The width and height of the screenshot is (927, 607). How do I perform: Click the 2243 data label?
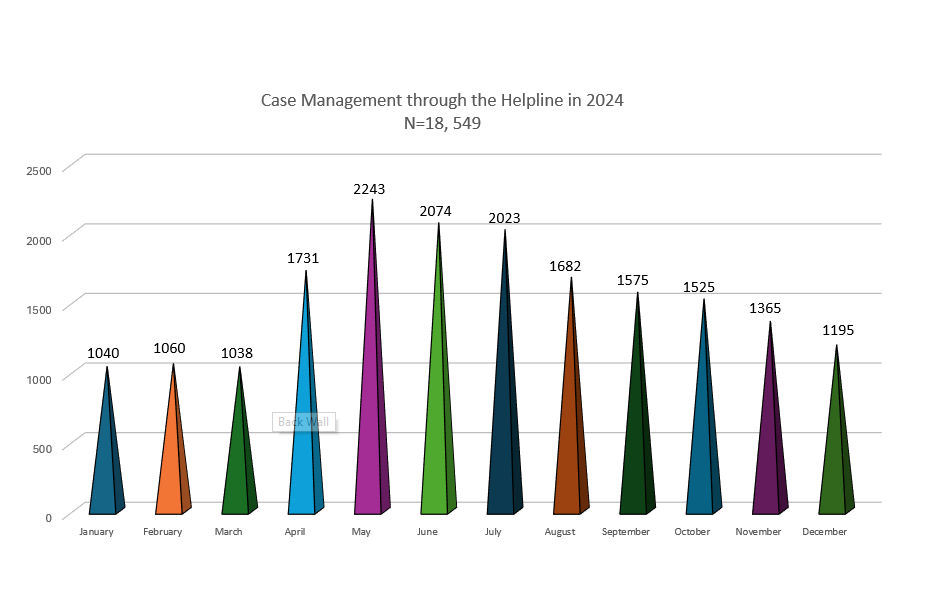369,189
